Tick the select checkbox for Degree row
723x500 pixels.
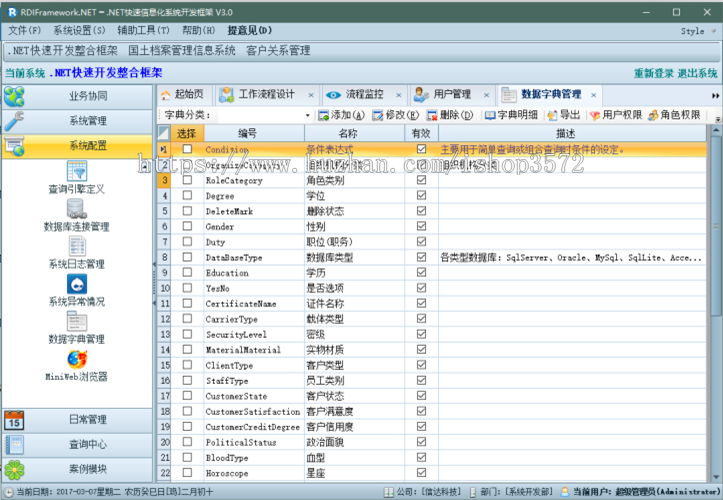(187, 196)
